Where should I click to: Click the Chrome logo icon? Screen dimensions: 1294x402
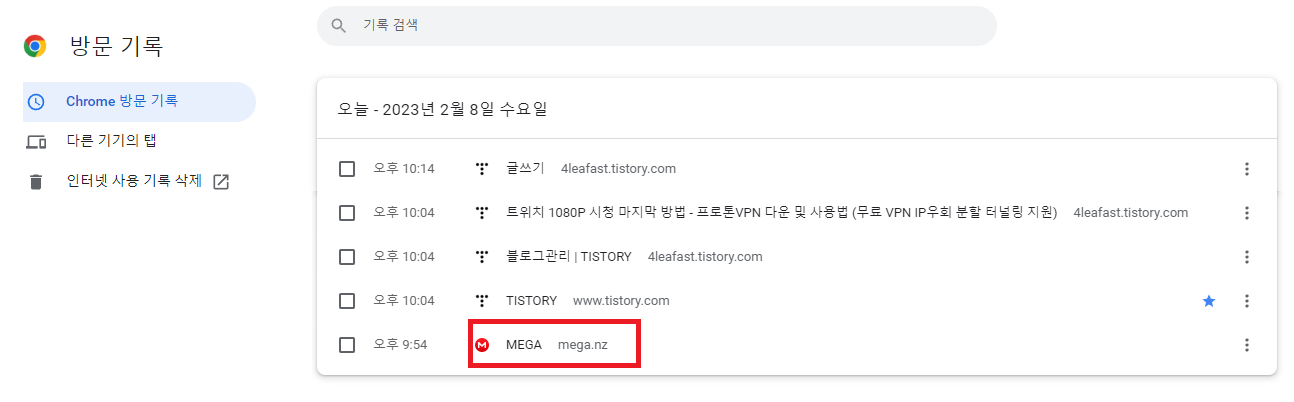(36, 45)
